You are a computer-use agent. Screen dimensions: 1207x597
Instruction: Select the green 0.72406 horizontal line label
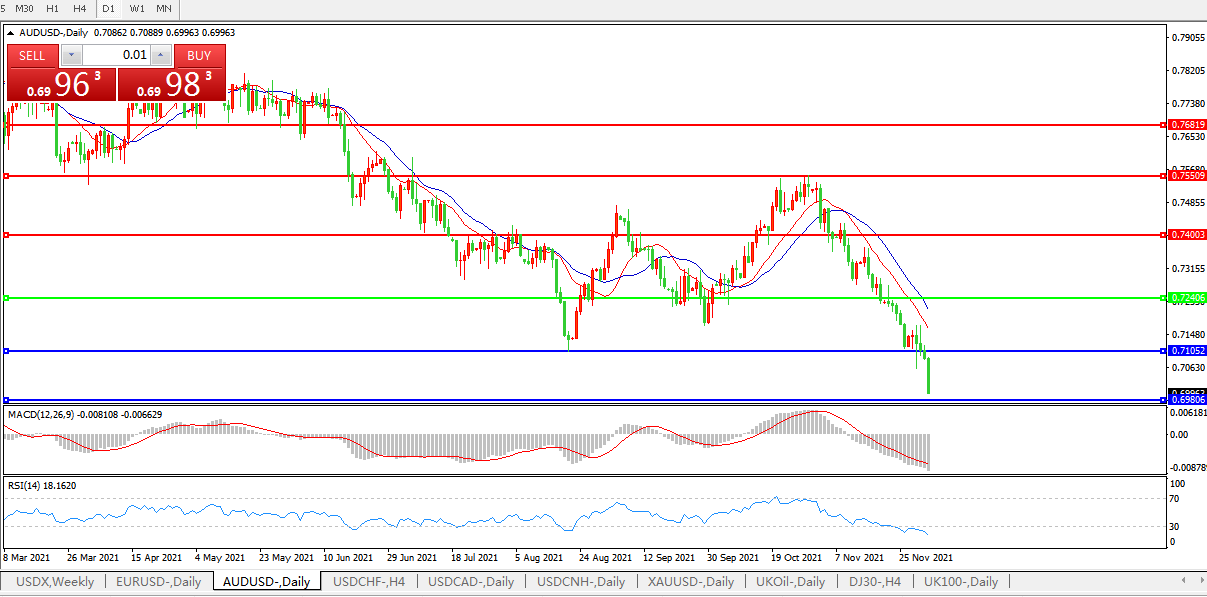[x=1187, y=298]
